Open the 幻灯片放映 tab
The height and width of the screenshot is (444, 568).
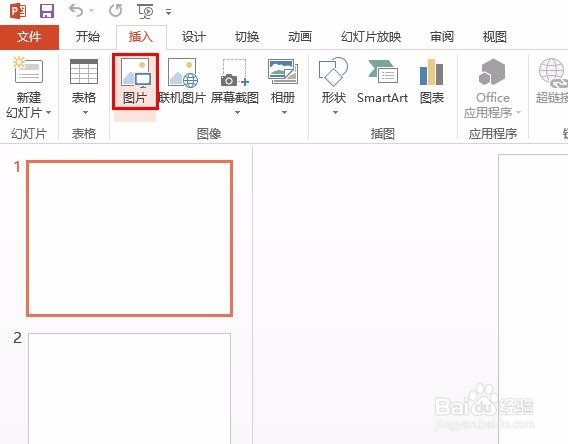point(371,37)
